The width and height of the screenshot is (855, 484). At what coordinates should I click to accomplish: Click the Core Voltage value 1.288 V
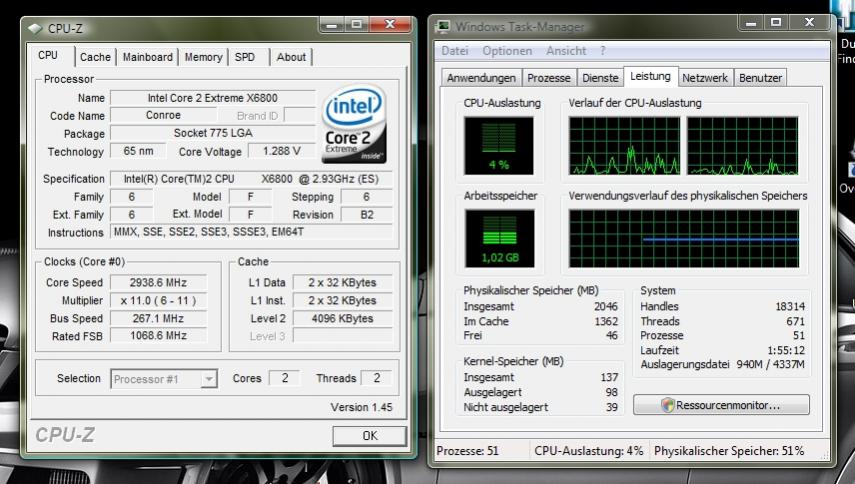coord(281,151)
